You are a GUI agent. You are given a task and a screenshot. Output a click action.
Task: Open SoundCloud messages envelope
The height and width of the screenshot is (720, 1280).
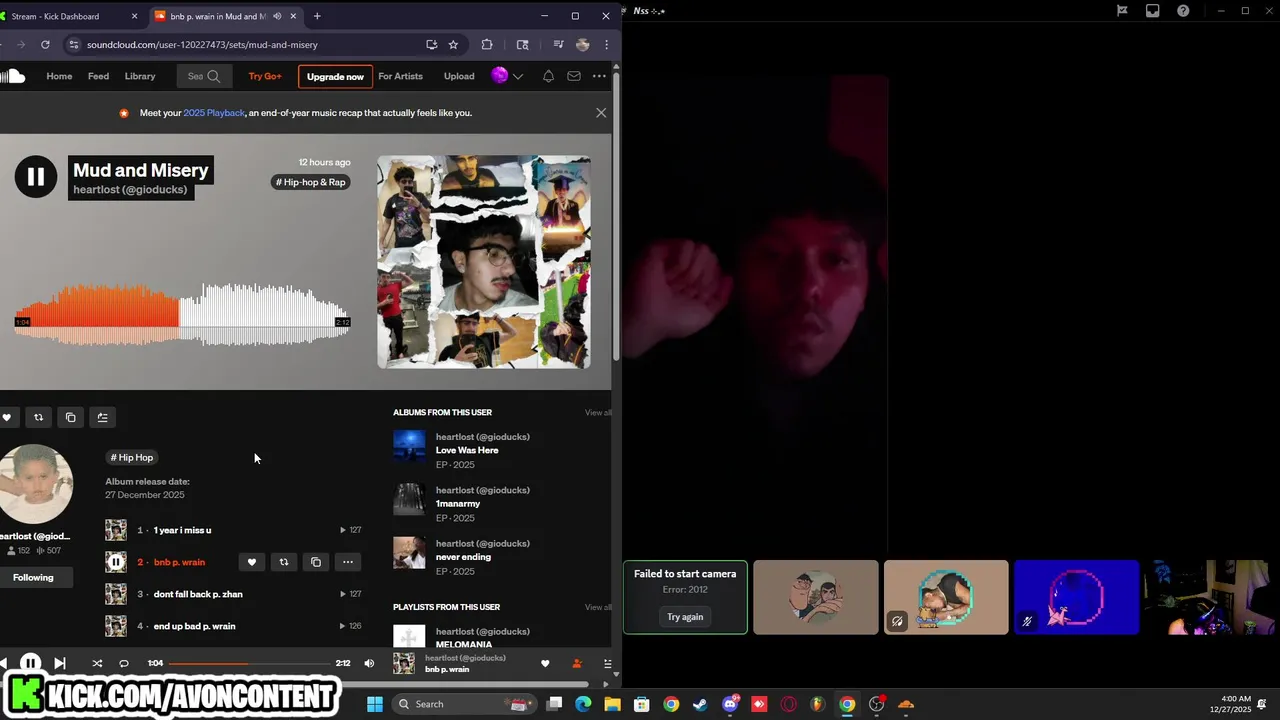(574, 76)
